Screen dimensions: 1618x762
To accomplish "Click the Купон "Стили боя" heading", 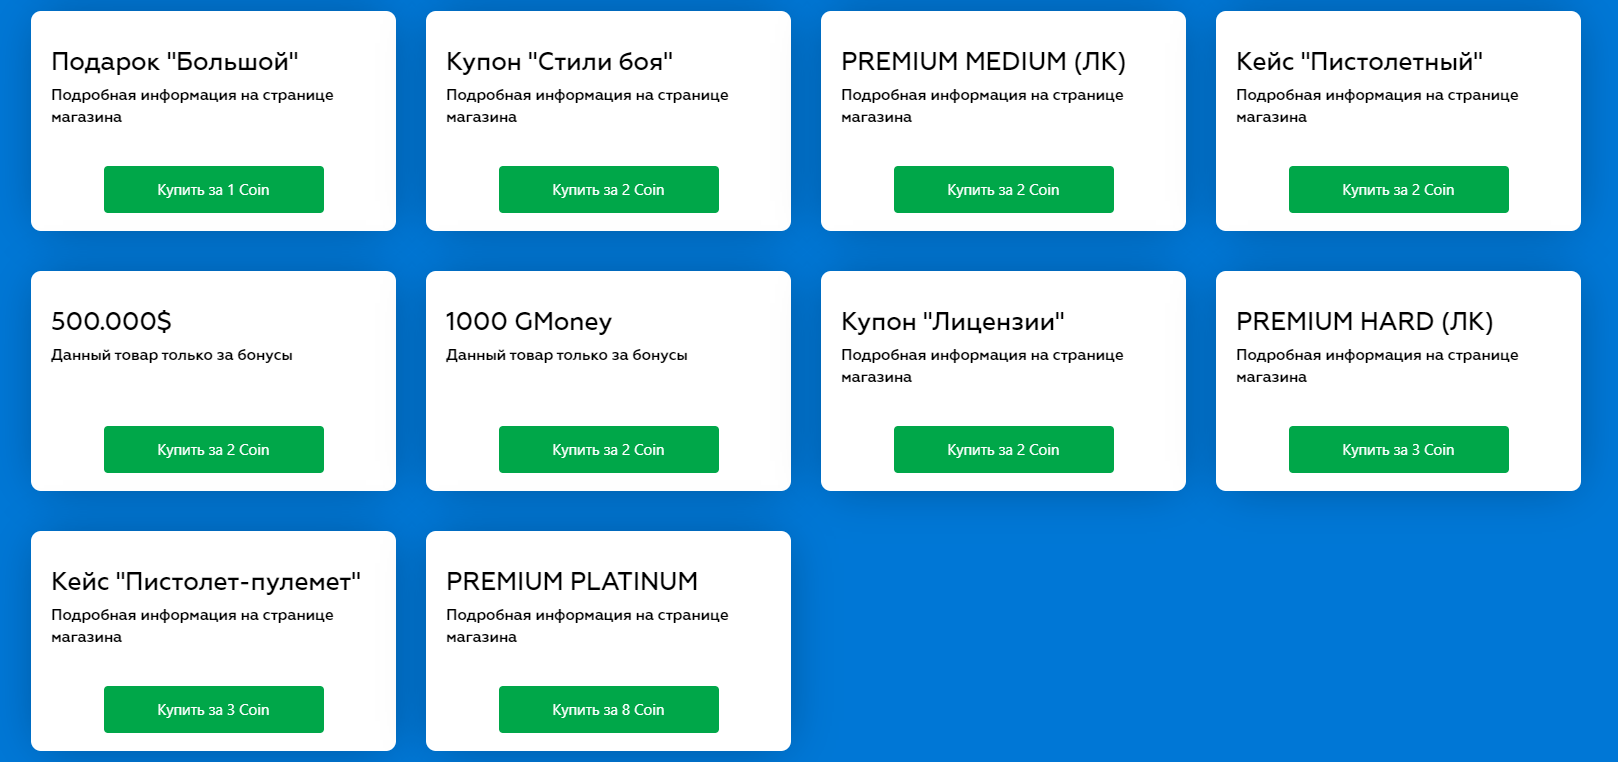I will point(559,62).
